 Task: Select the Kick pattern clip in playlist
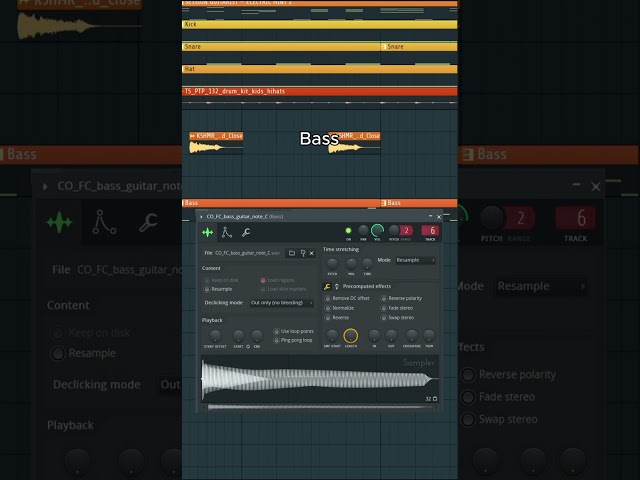tap(320, 24)
